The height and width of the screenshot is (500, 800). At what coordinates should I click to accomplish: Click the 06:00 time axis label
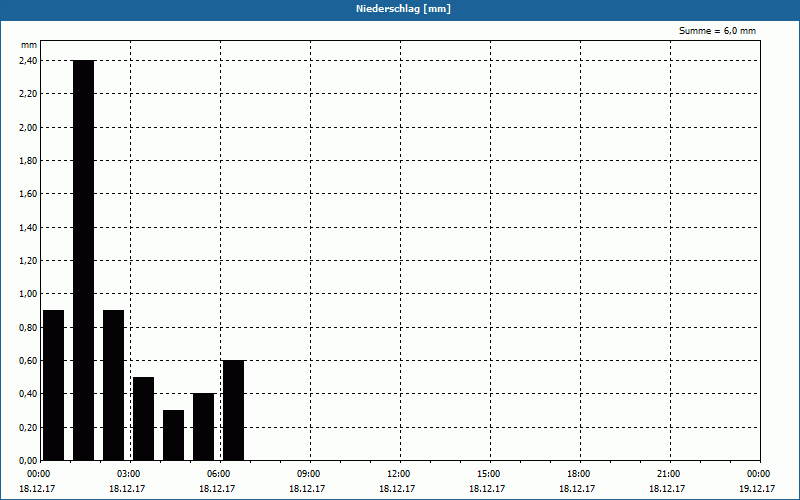(219, 474)
